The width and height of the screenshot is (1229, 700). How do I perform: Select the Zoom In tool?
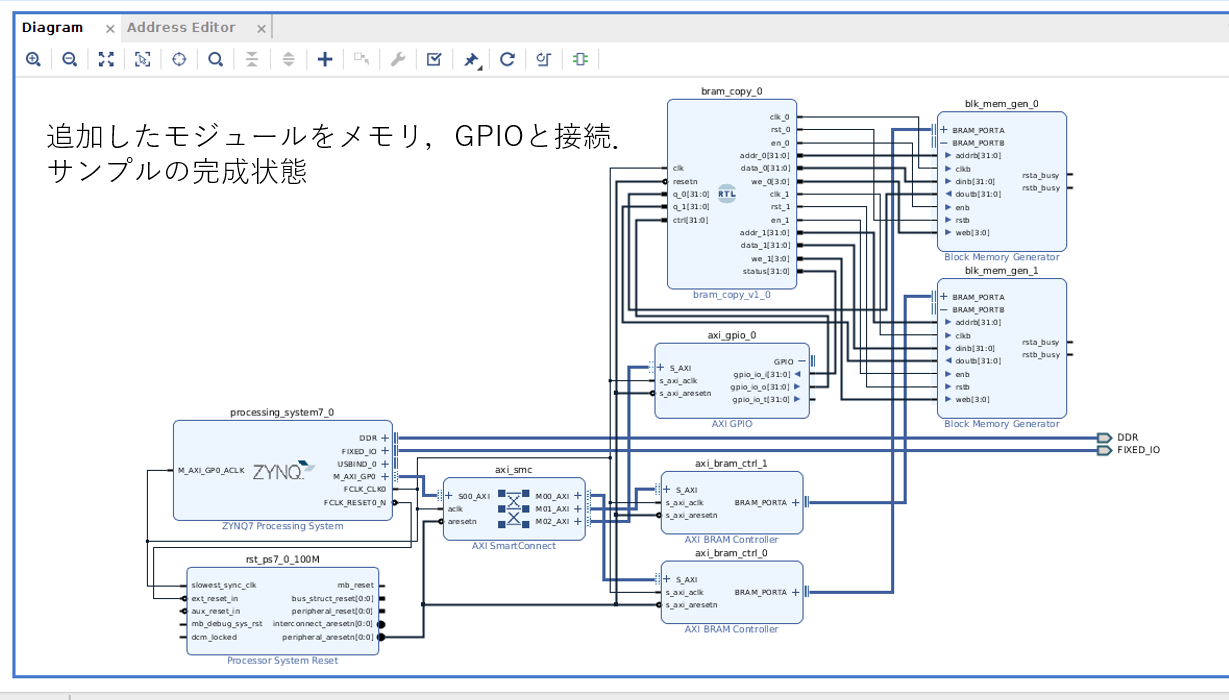[x=33, y=59]
